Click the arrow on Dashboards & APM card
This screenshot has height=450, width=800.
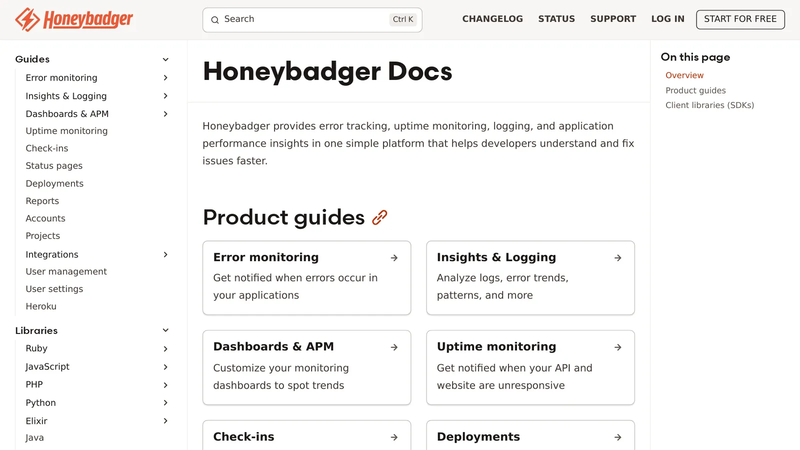click(x=394, y=347)
